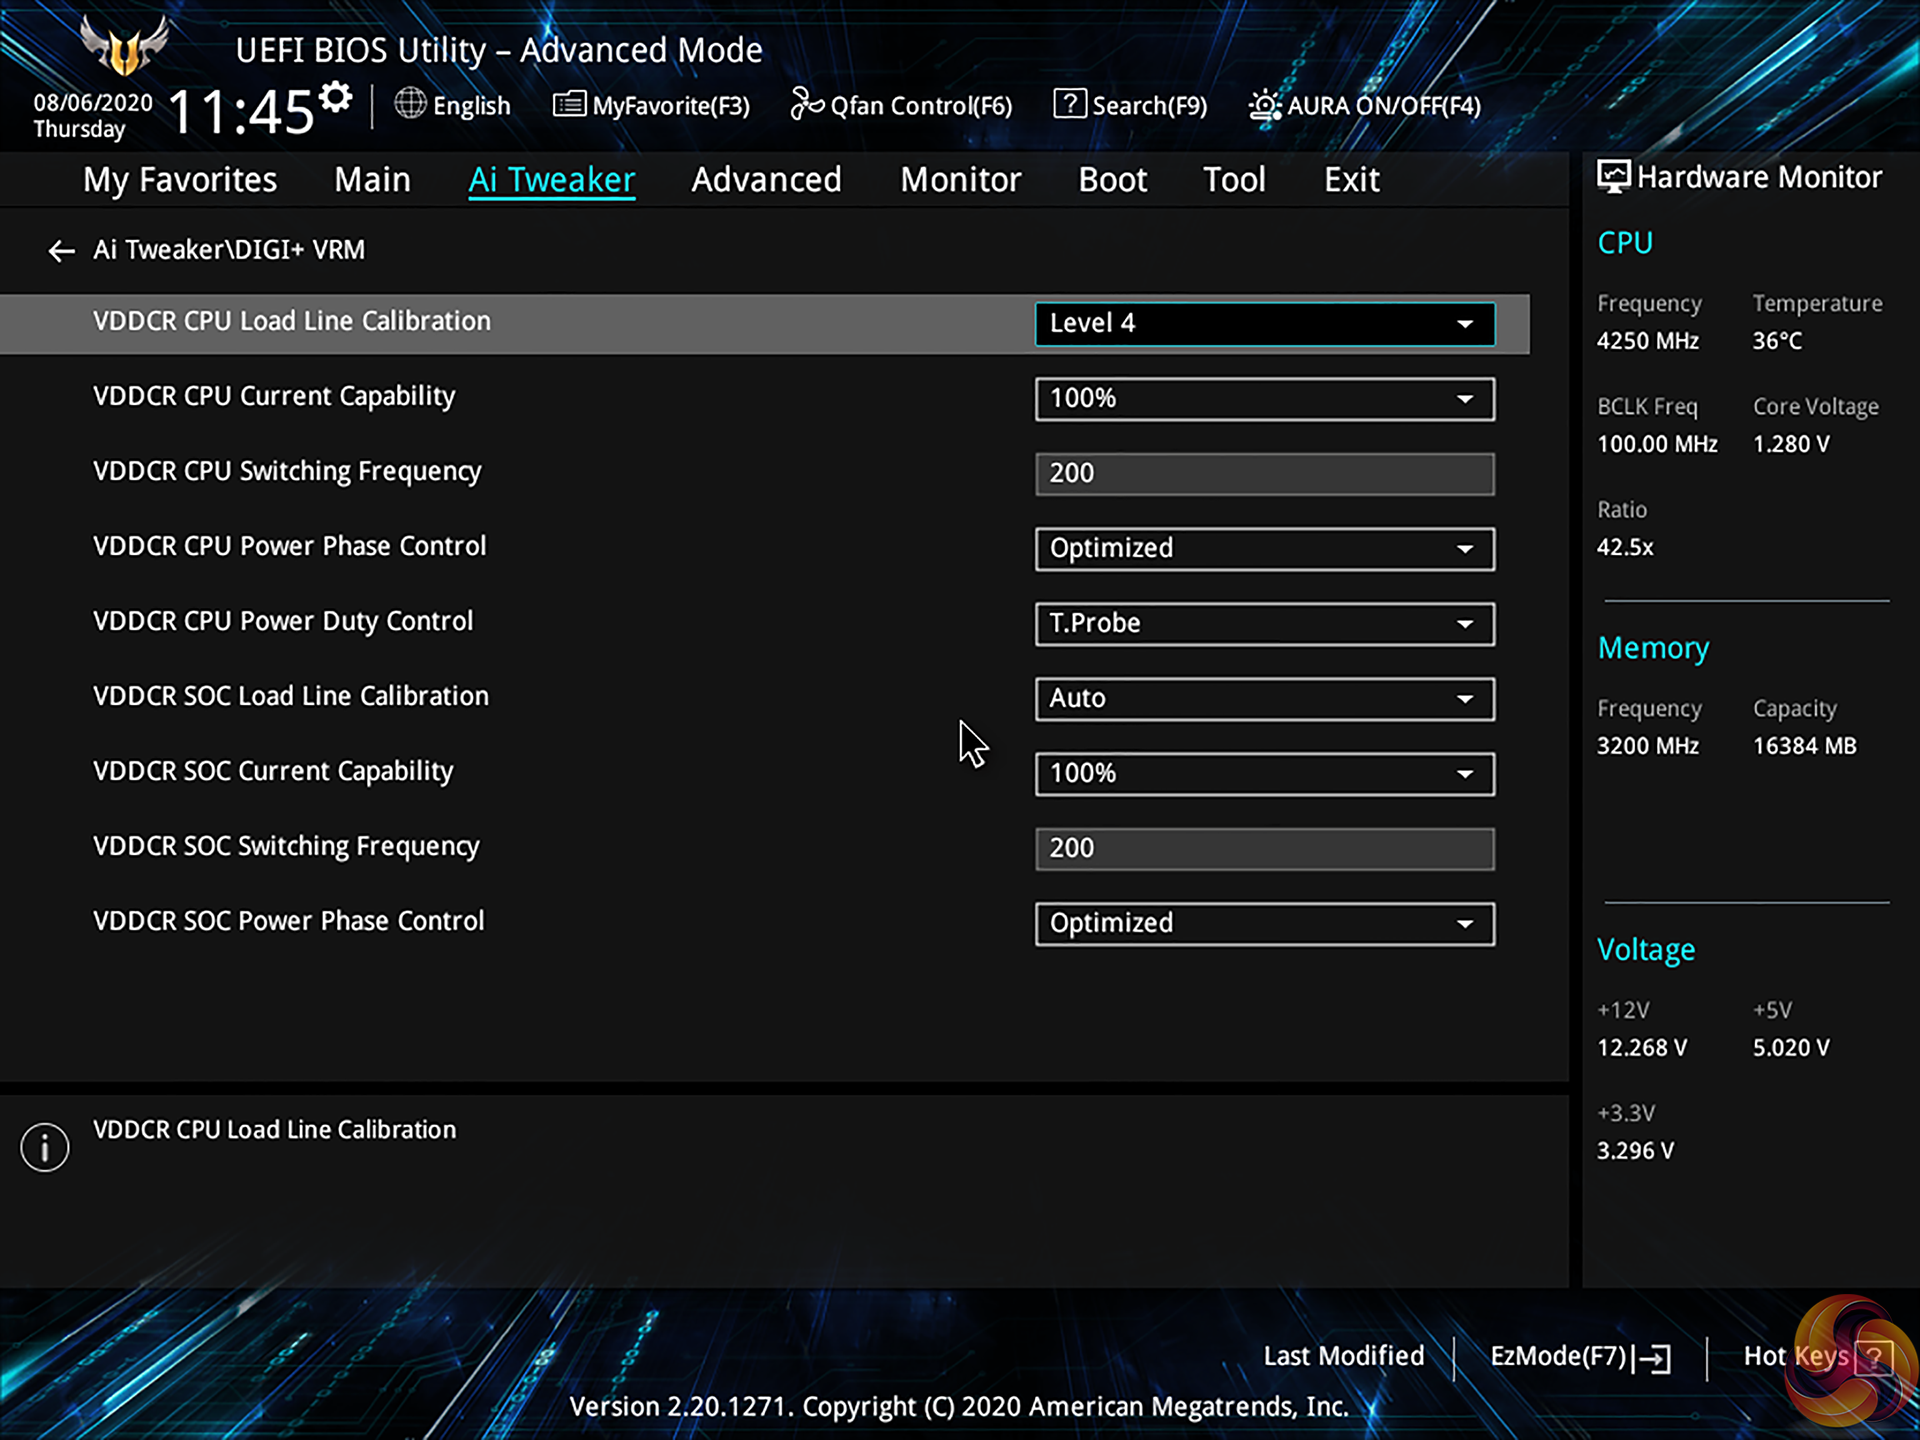Click the info icon in the help panel
This screenshot has height=1440, width=1920.
[x=45, y=1146]
